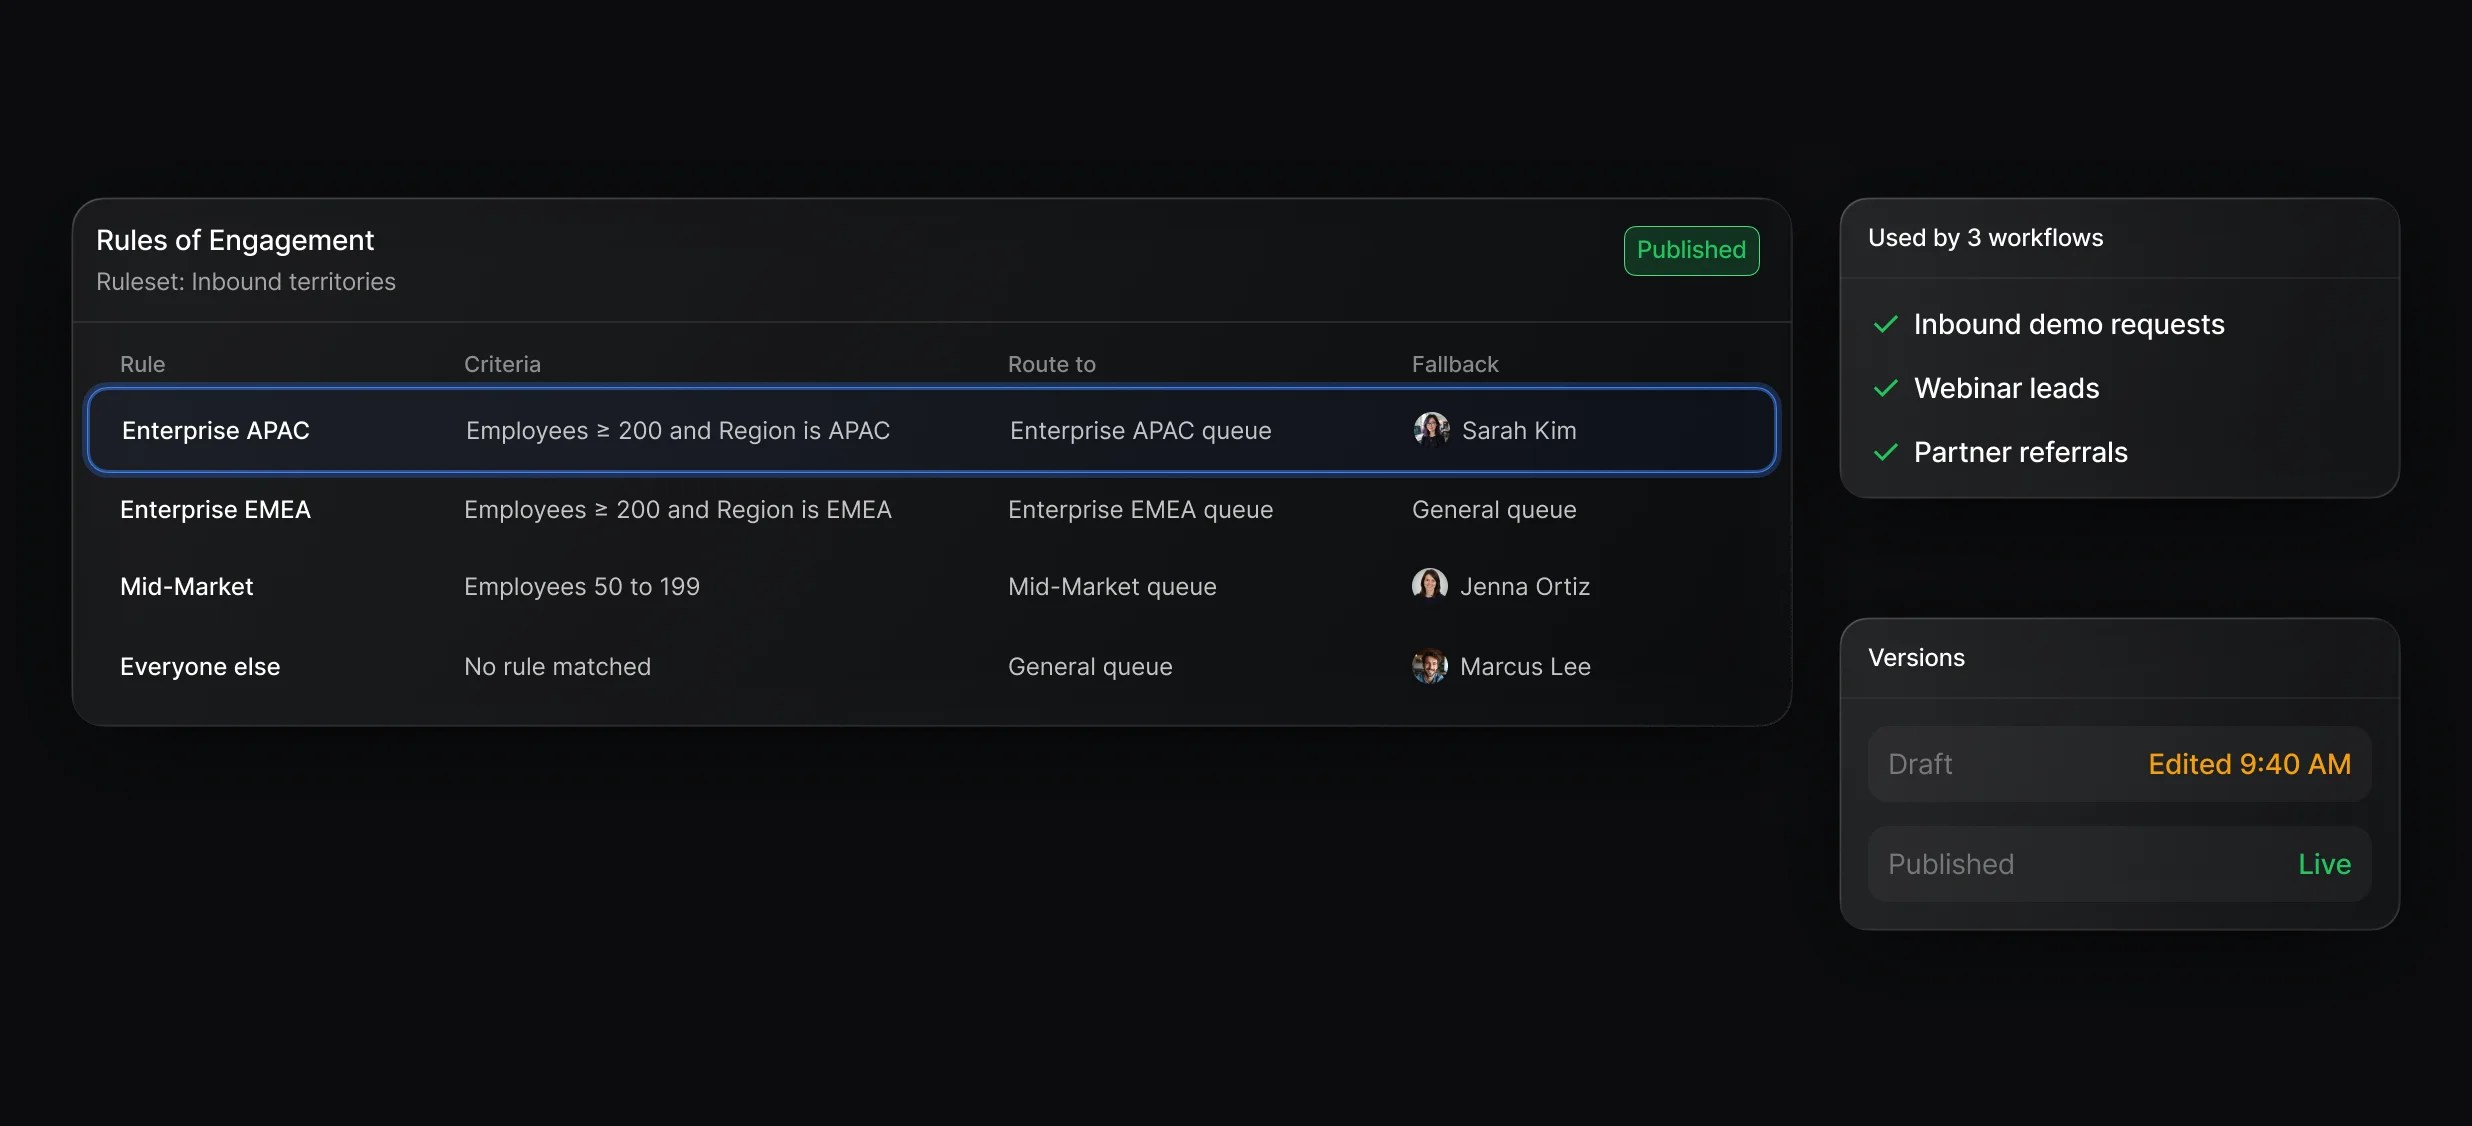Click the Sarah Kim fallback name
This screenshot has height=1126, width=2472.
[x=1519, y=430]
